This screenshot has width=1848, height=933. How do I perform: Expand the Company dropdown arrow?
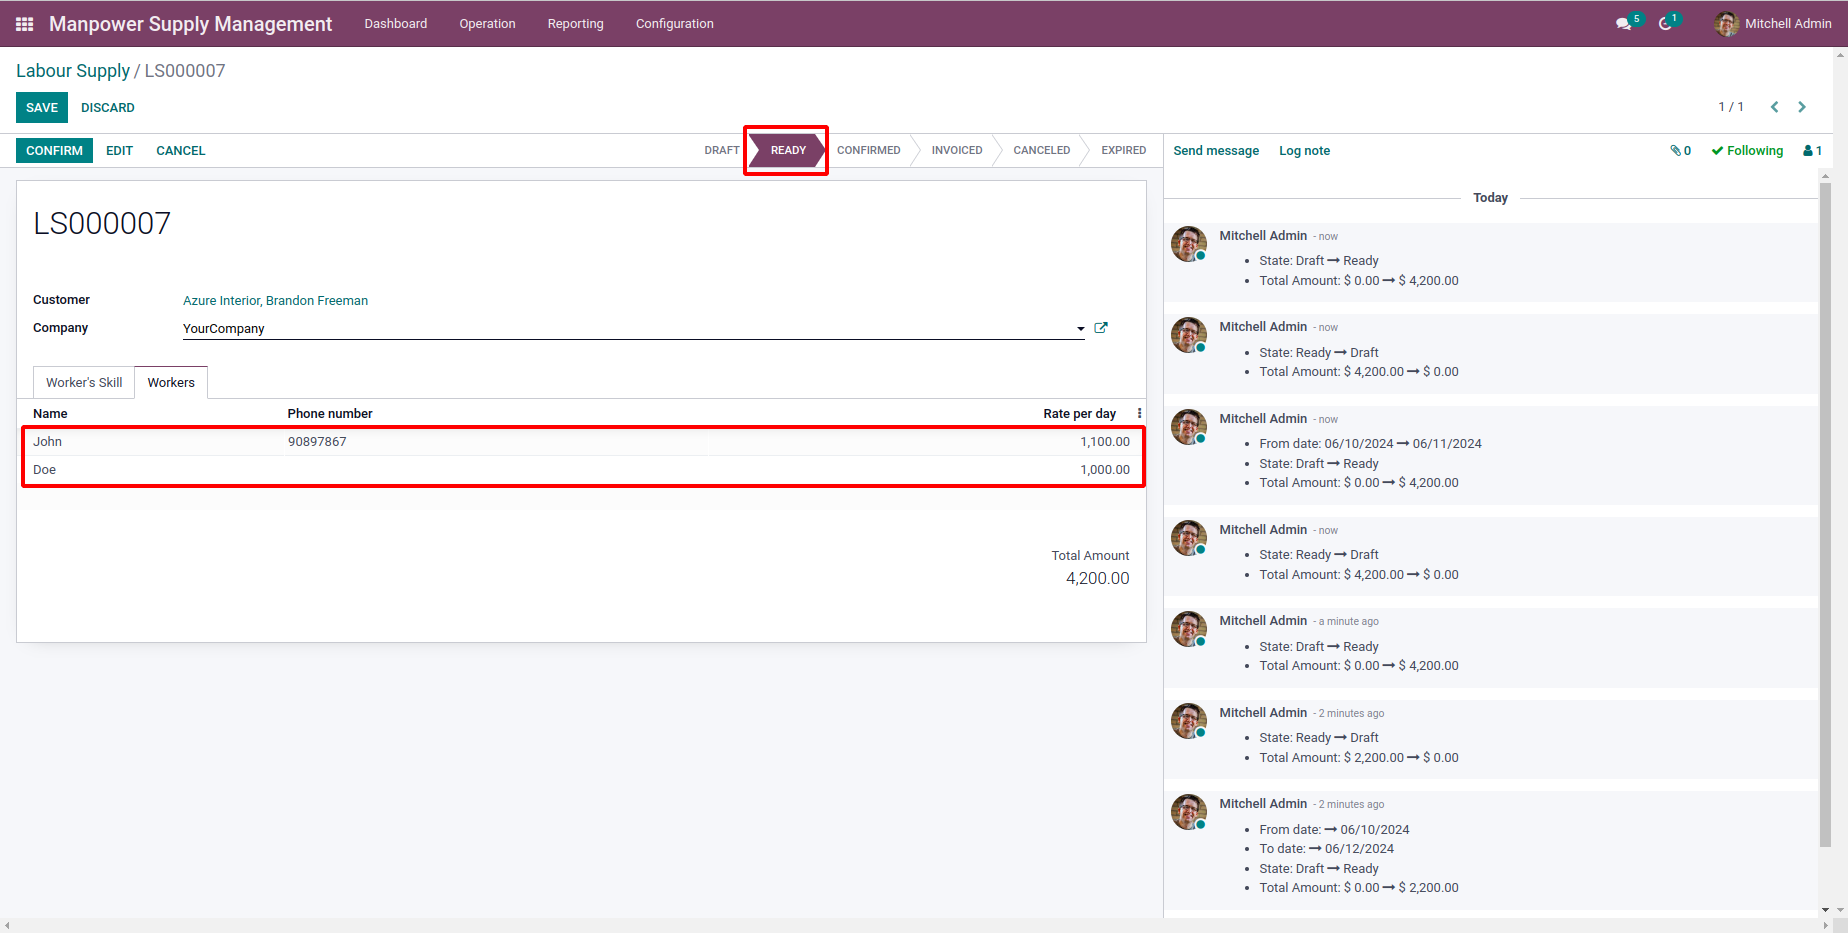pos(1080,329)
